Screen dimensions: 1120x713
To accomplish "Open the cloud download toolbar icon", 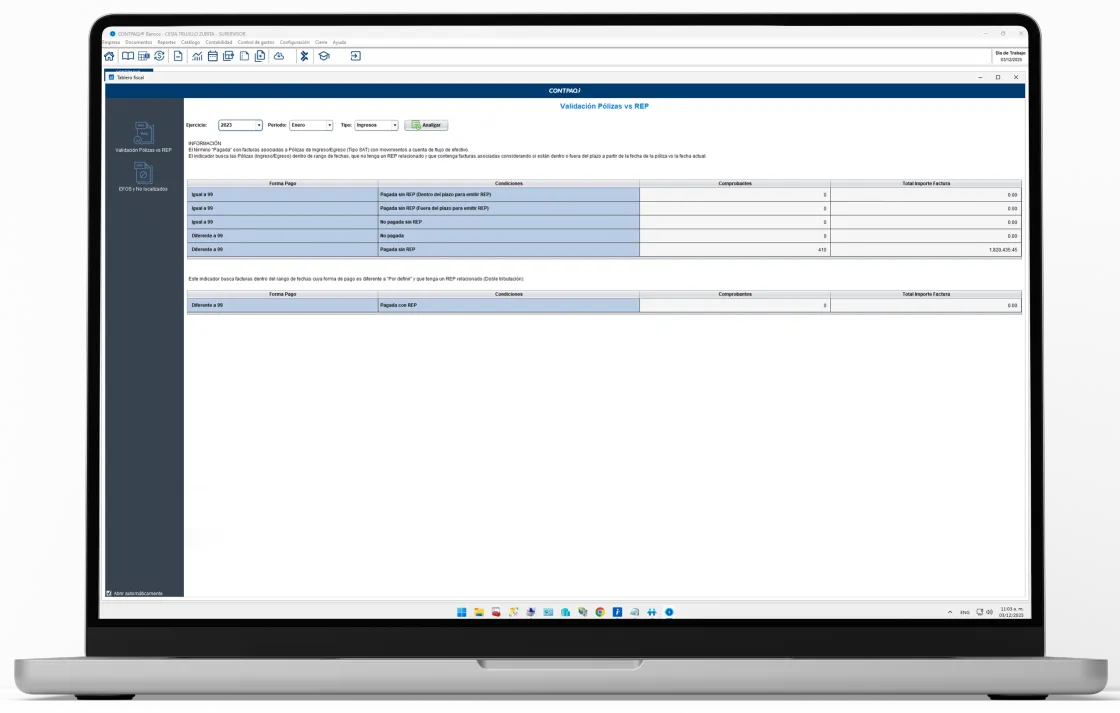I will (279, 56).
